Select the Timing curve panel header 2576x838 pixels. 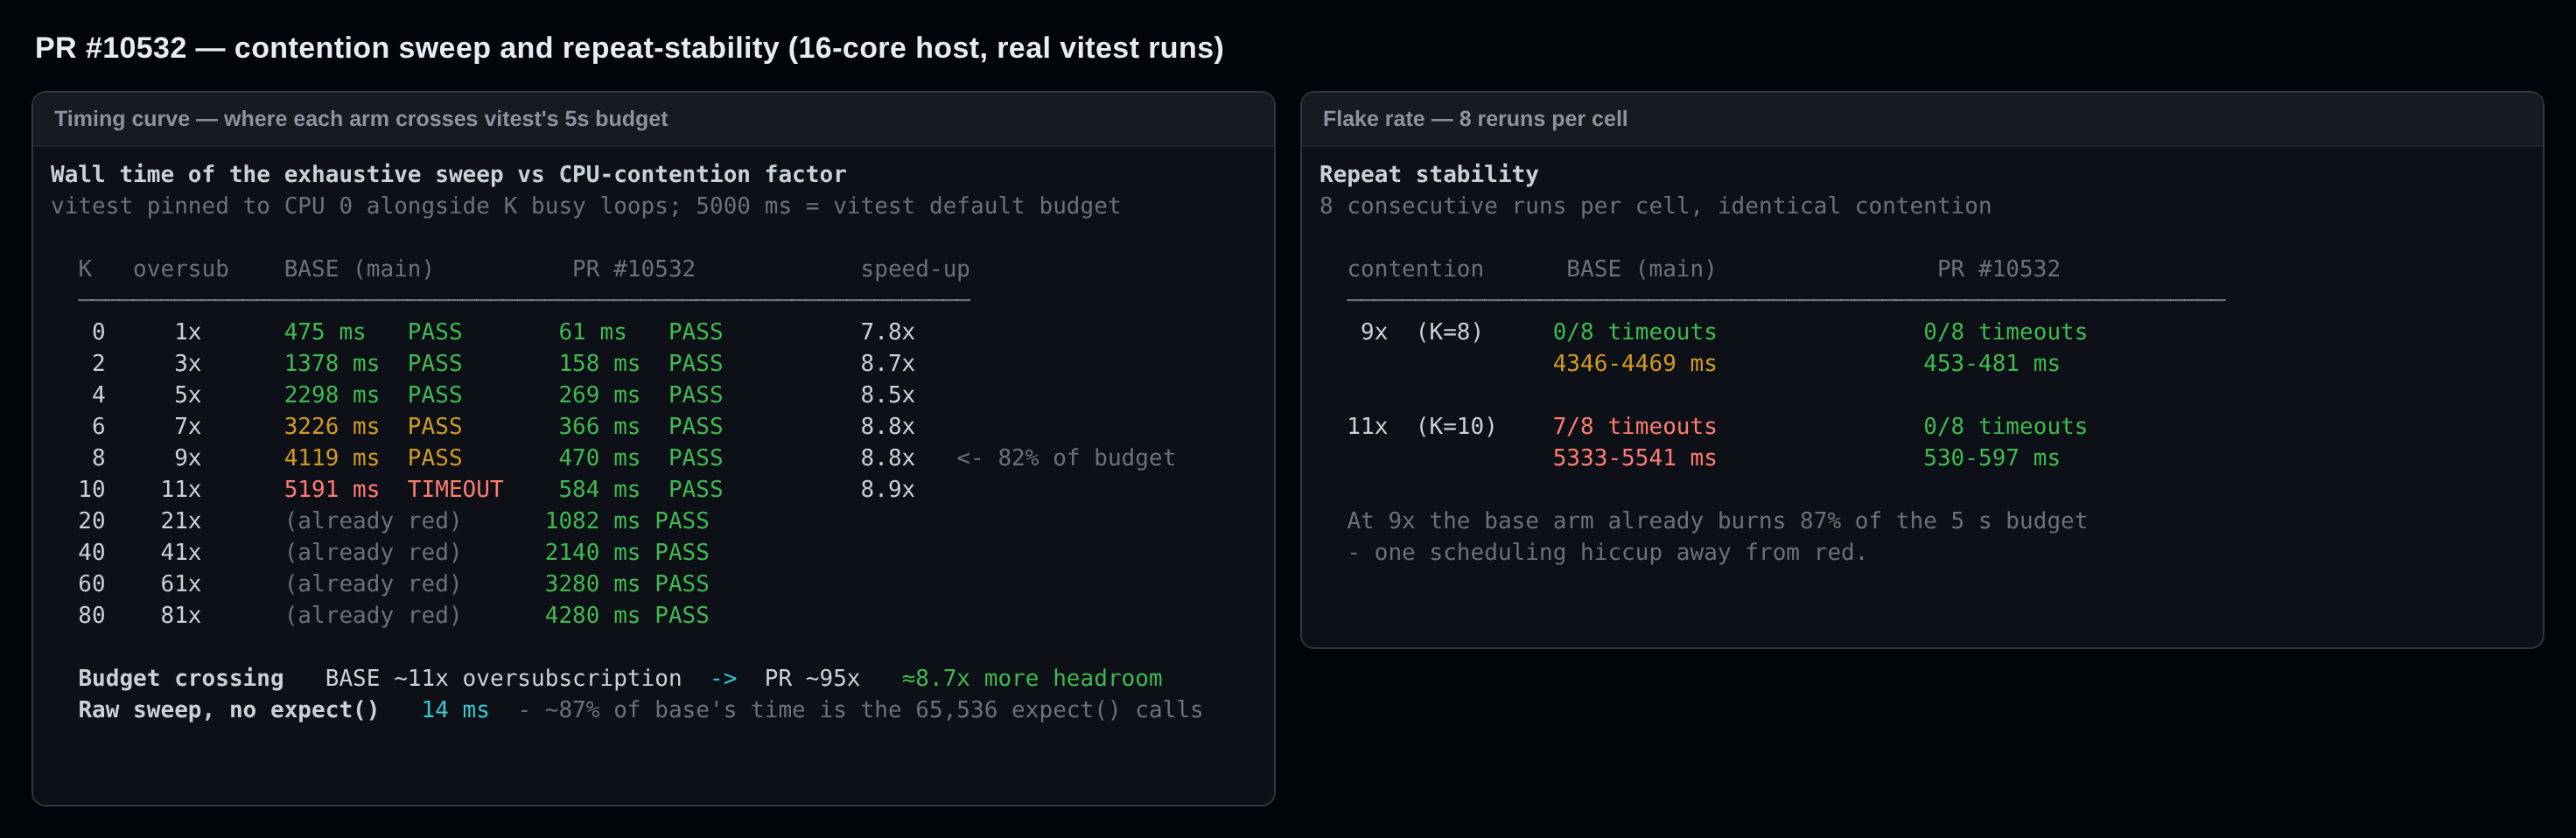(361, 119)
